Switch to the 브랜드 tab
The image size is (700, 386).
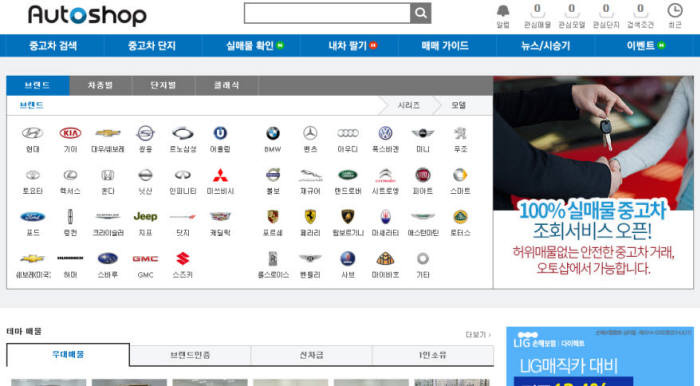point(38,85)
